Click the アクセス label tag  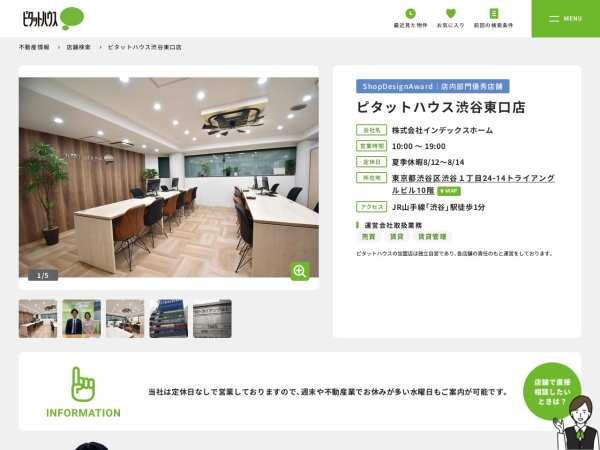tap(372, 207)
